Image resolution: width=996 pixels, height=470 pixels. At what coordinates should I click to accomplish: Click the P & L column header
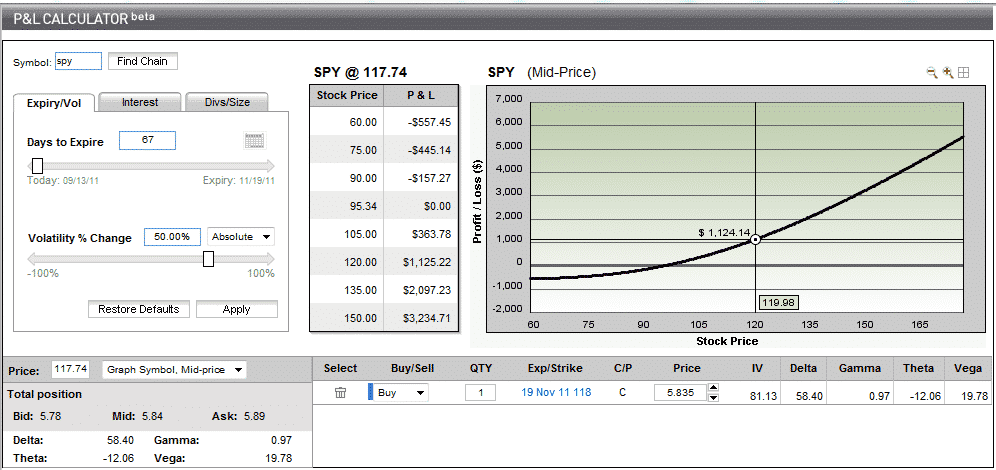pos(421,95)
